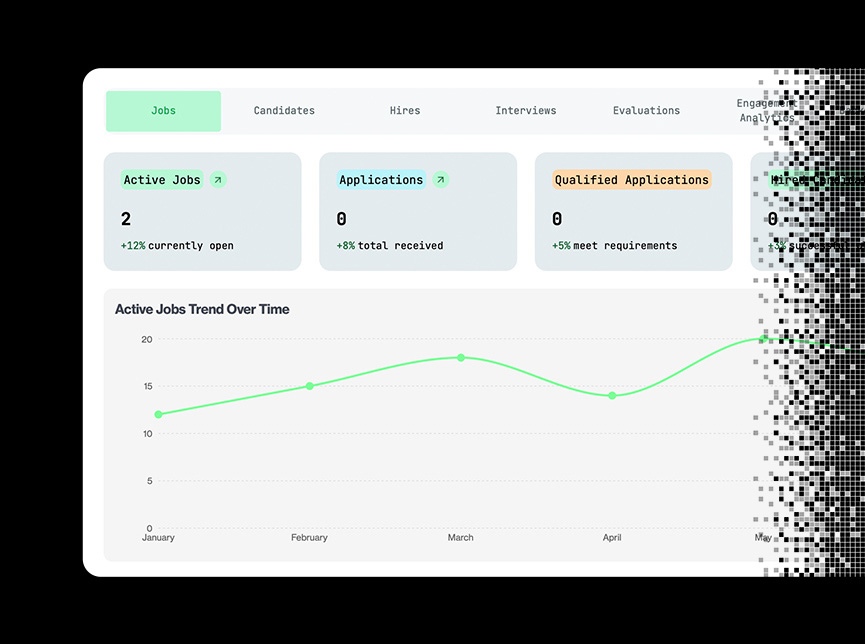Select the Hires tab
This screenshot has height=644, width=865.
405,111
